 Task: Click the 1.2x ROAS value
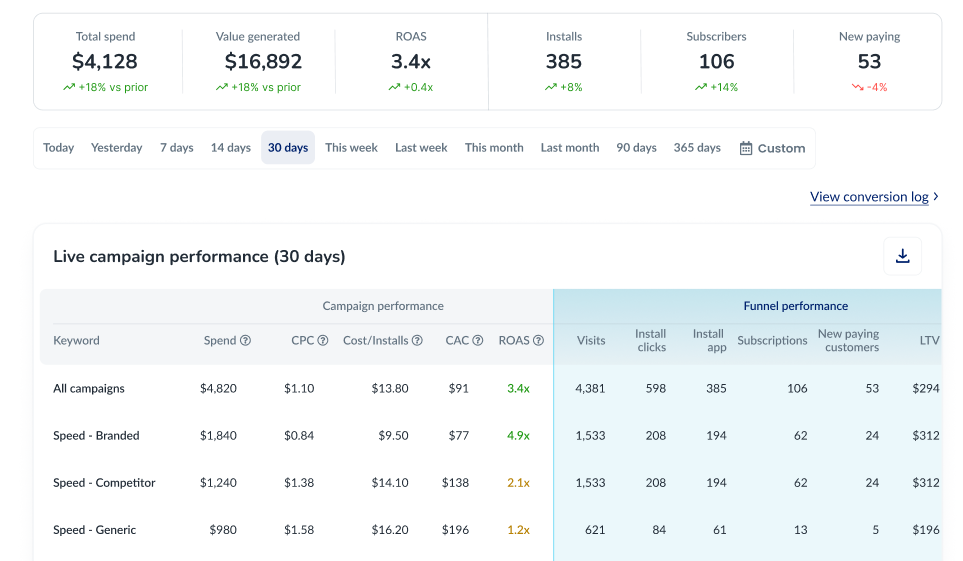coord(518,530)
